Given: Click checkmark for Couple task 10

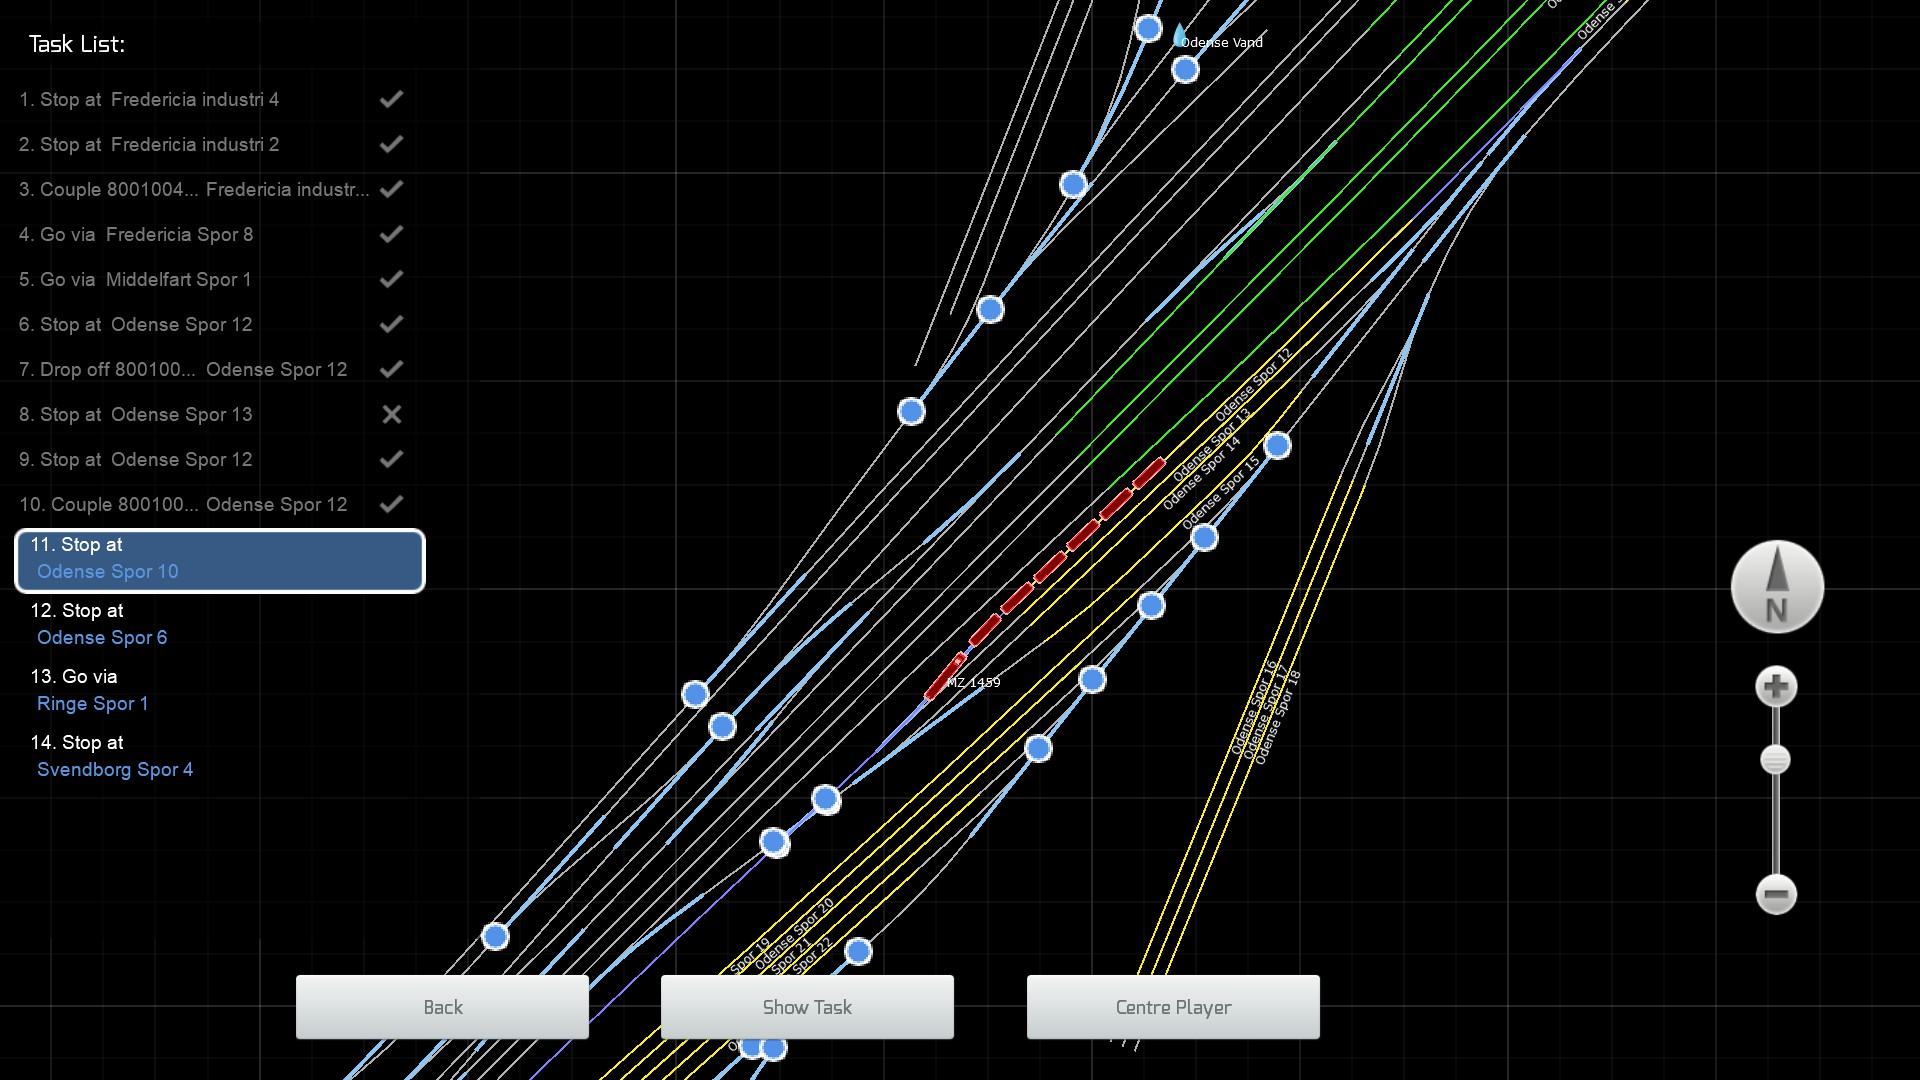Looking at the screenshot, I should coord(392,504).
